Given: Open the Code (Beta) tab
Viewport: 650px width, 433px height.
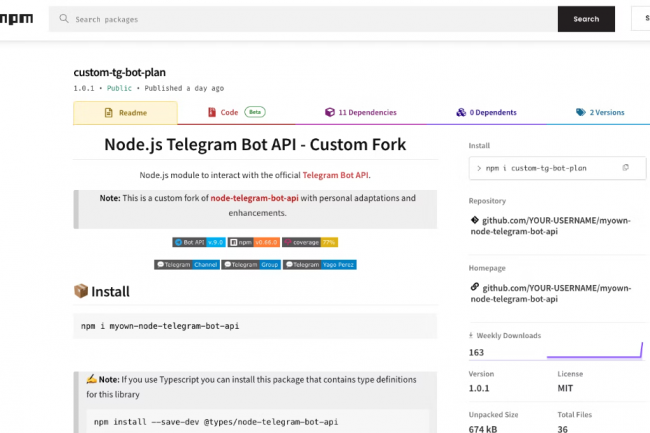Looking at the screenshot, I should click(236, 113).
